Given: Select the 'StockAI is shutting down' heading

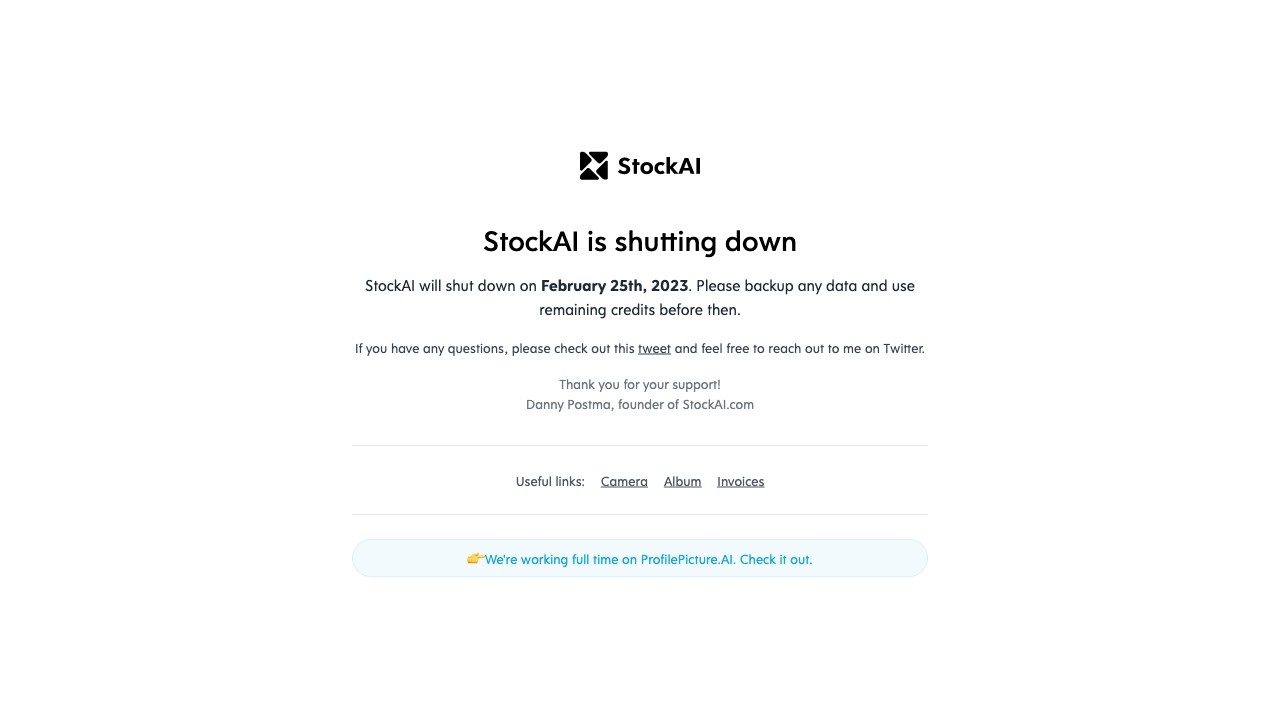Looking at the screenshot, I should [x=640, y=241].
